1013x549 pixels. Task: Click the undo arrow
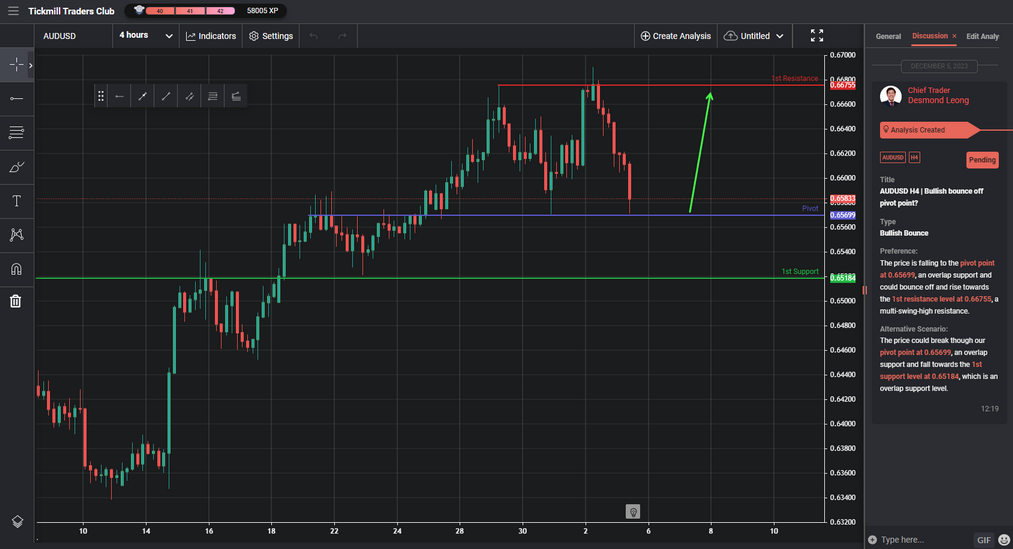coord(314,36)
